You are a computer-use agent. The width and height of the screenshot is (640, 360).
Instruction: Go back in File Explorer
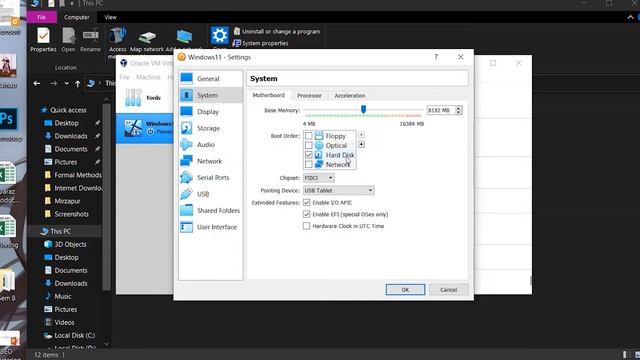(37, 83)
